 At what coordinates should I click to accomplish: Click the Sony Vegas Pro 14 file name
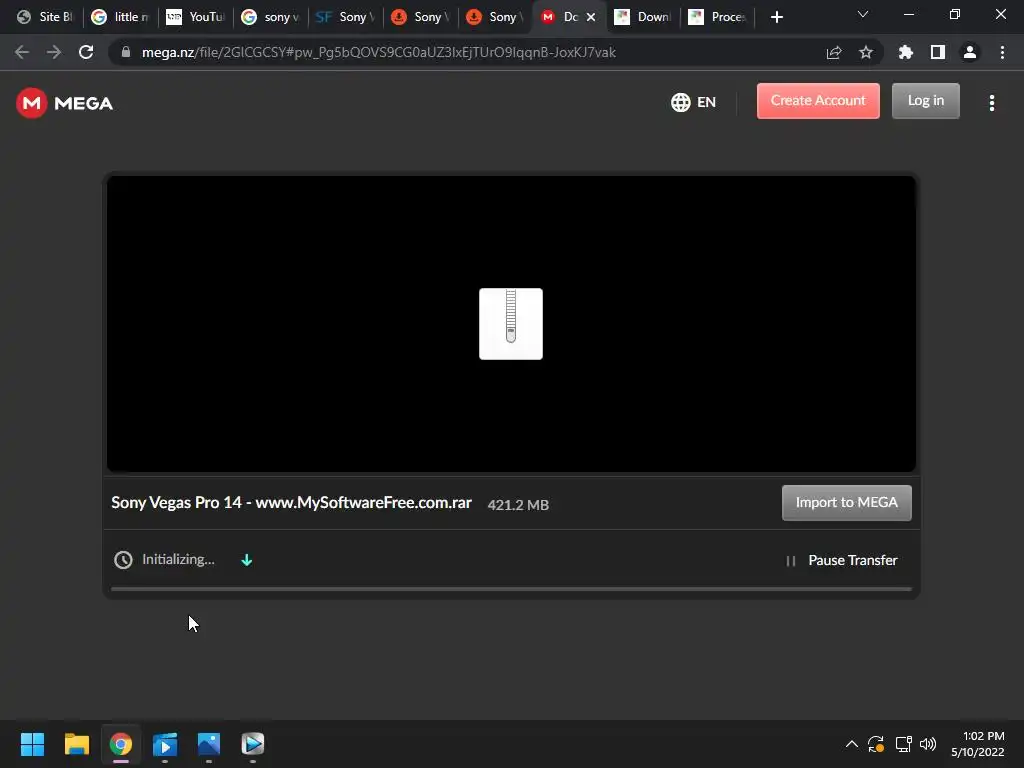tap(291, 503)
